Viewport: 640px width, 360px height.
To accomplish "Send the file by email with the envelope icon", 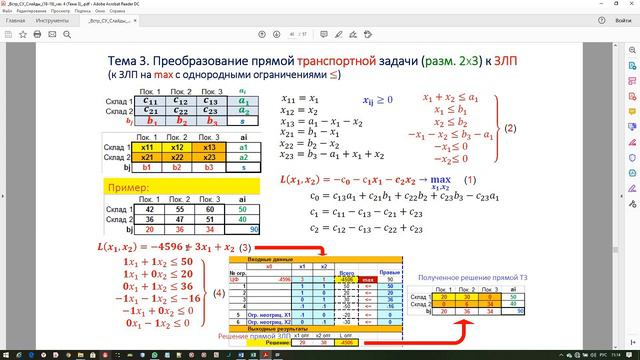I will [52, 35].
